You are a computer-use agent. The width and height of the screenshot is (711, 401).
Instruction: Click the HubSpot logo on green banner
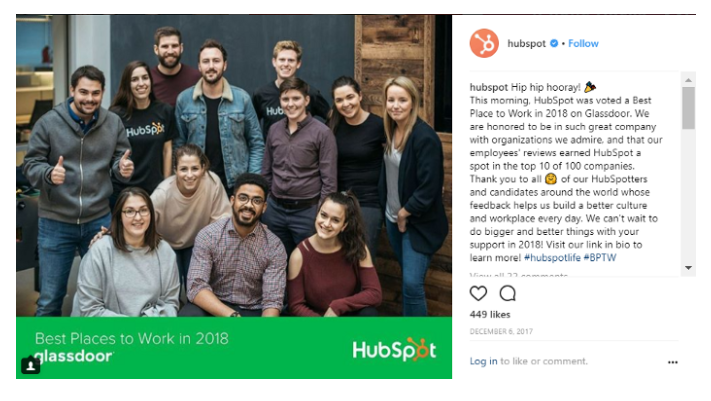(394, 349)
